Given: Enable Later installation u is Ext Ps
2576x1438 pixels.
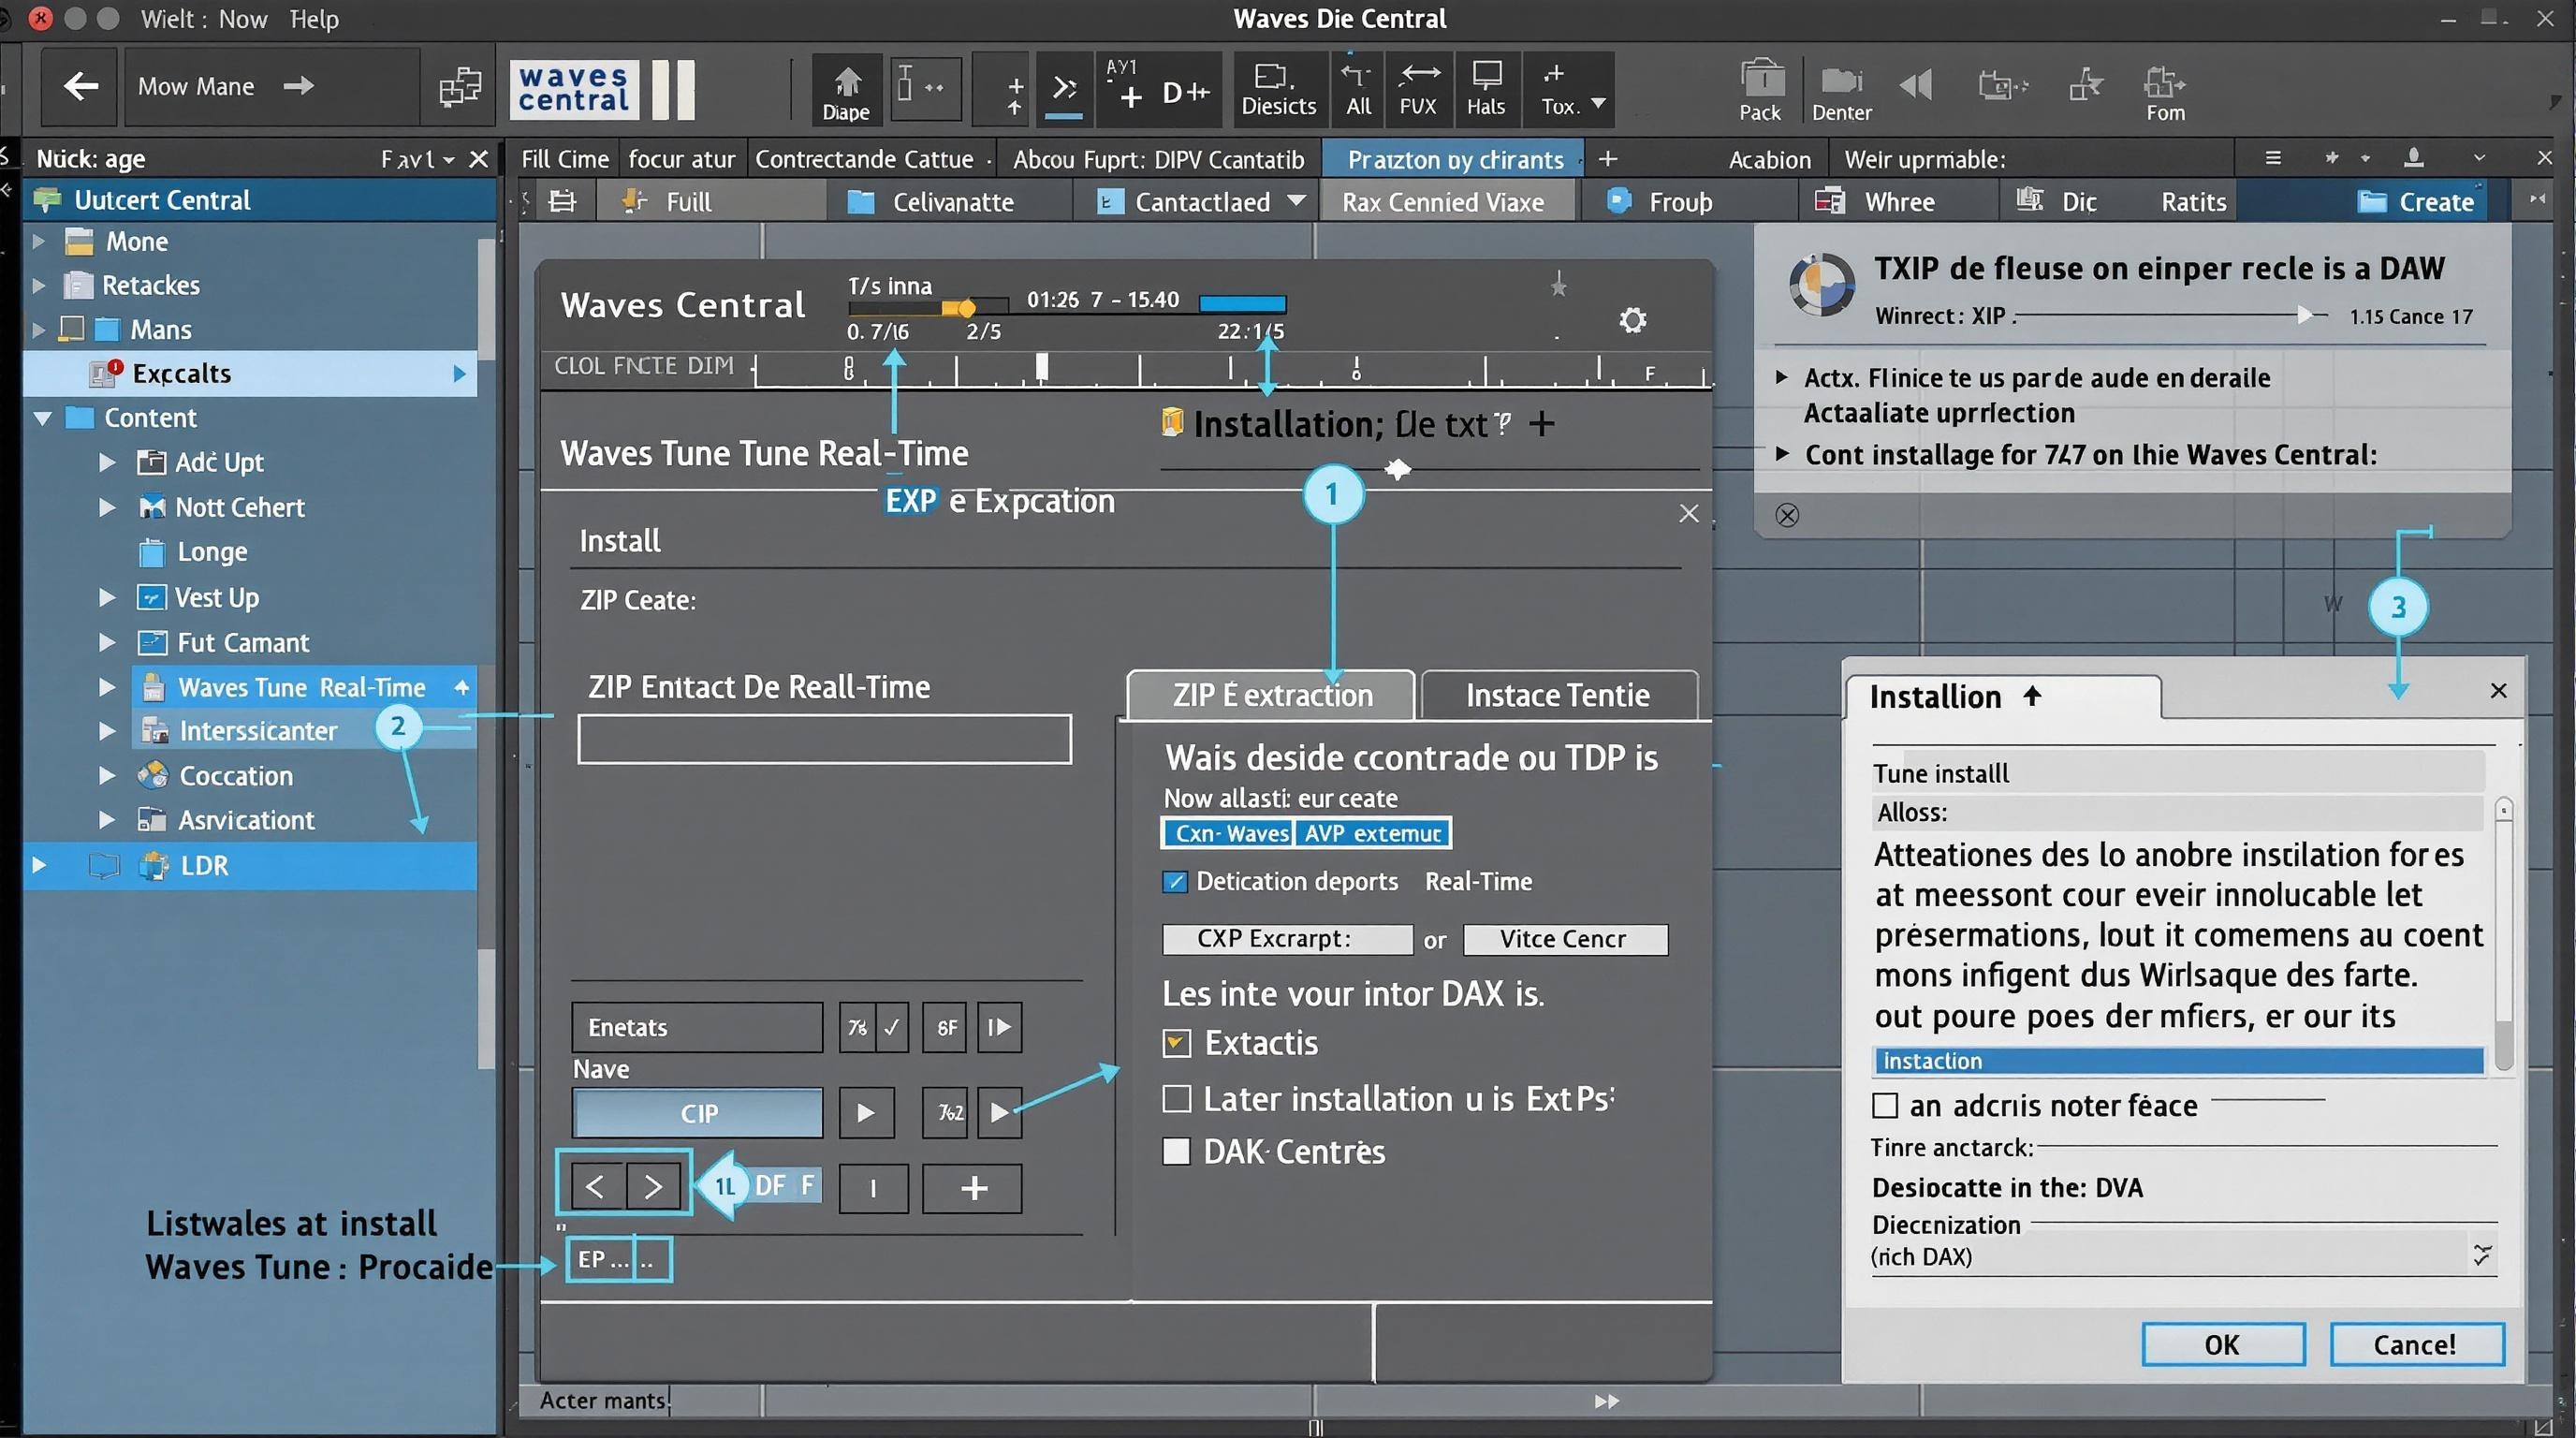Looking at the screenshot, I should (x=1177, y=1099).
